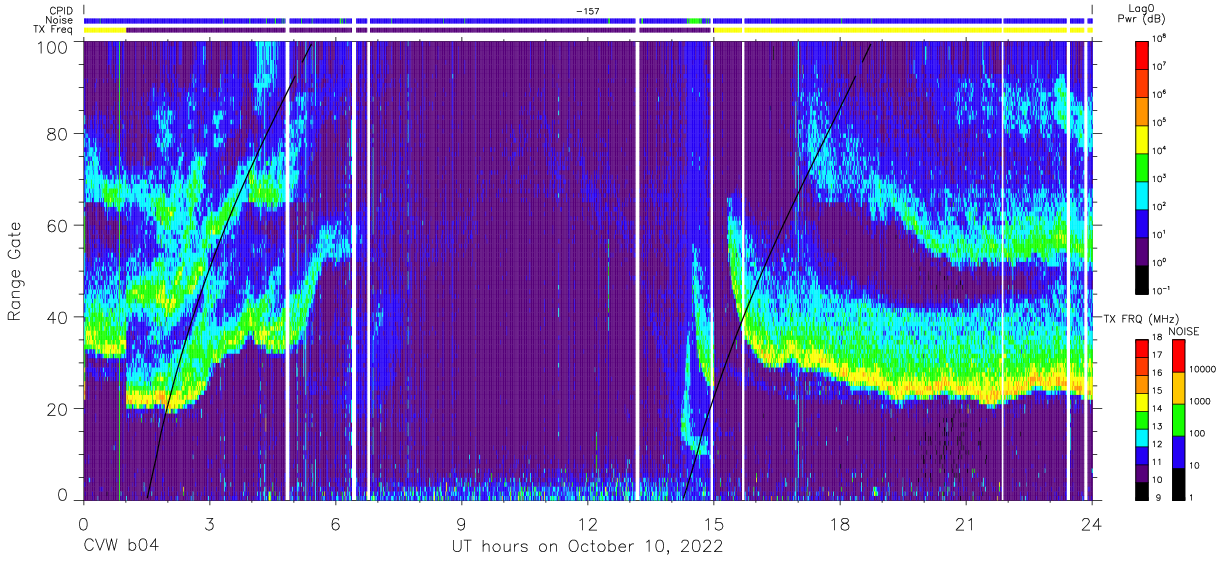Click the 10000 label on NOISE scale
Image resolution: width=1228 pixels, height=567 pixels.
(1205, 370)
